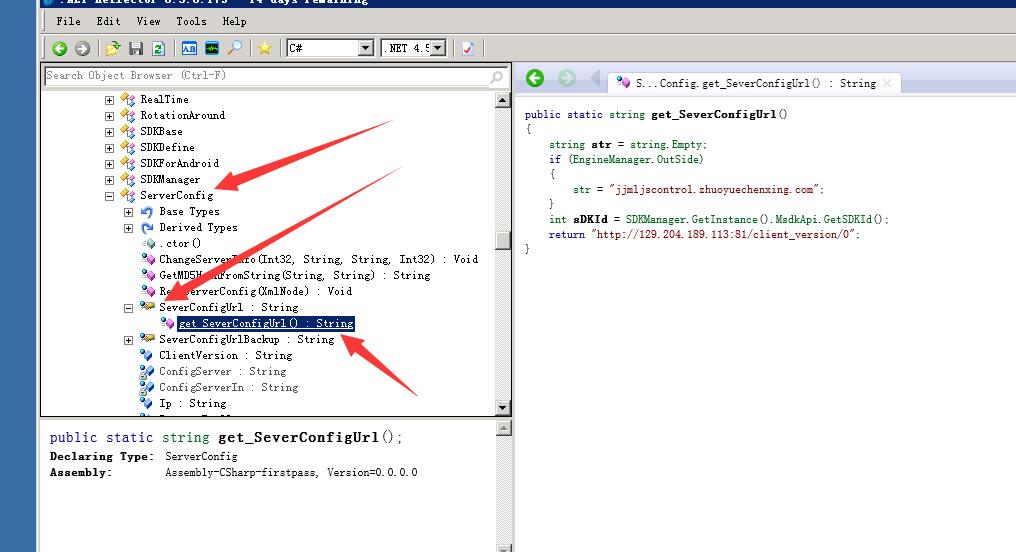Click the green waveform Analyzer icon
Viewport: 1016px width, 552px height.
click(x=212, y=48)
